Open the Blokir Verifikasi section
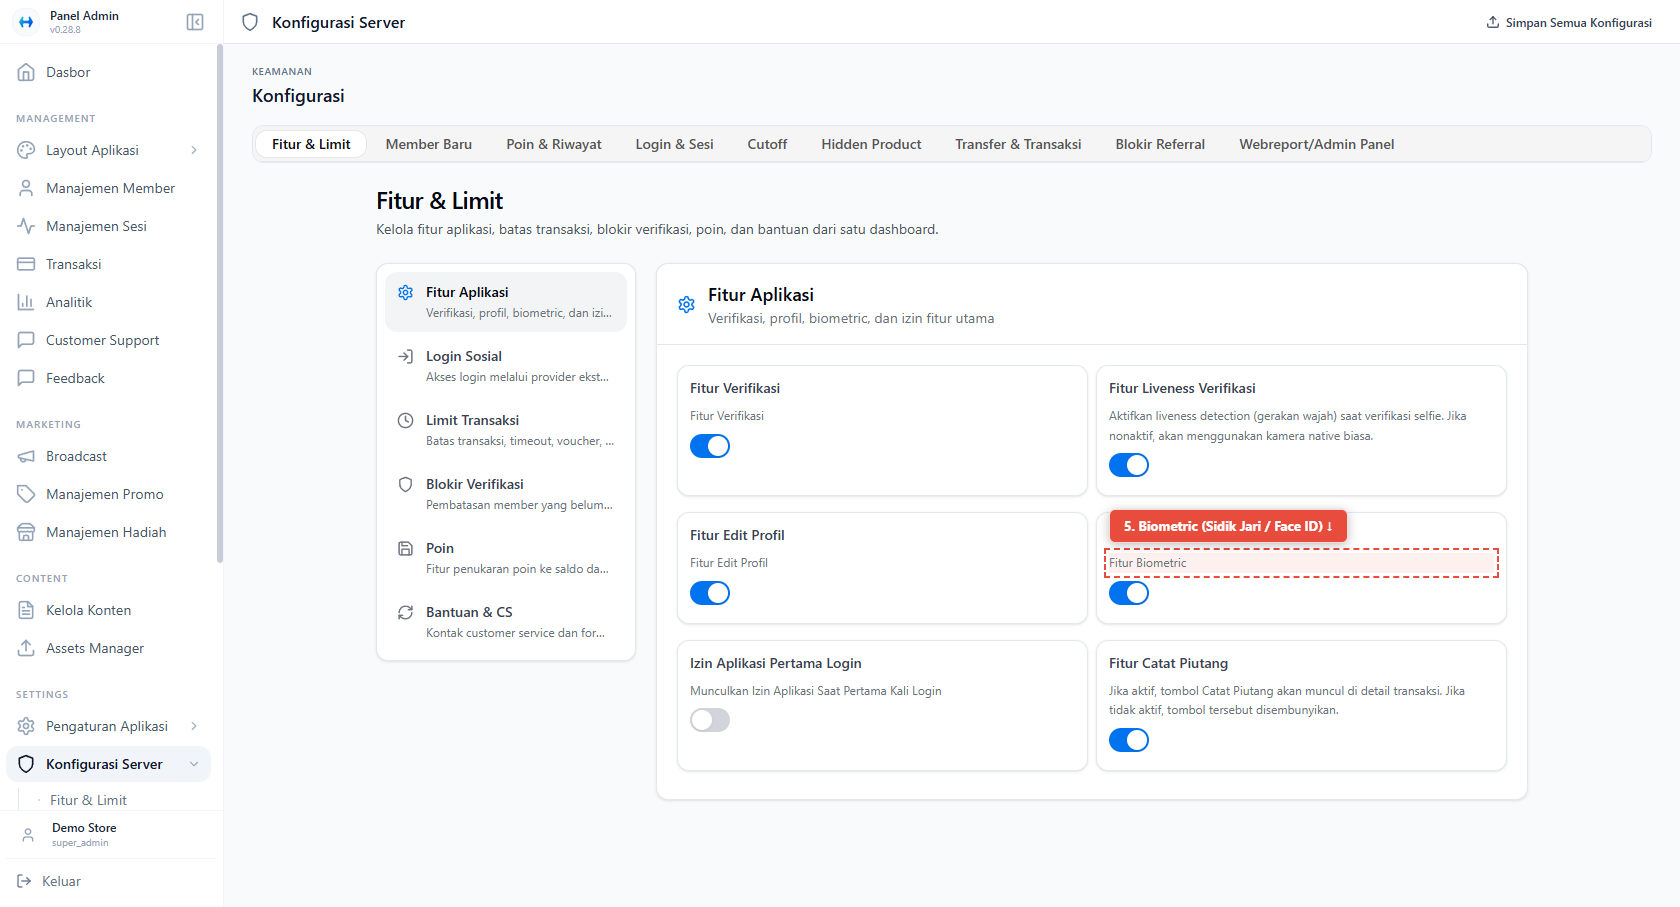The width and height of the screenshot is (1680, 907). pos(506,494)
